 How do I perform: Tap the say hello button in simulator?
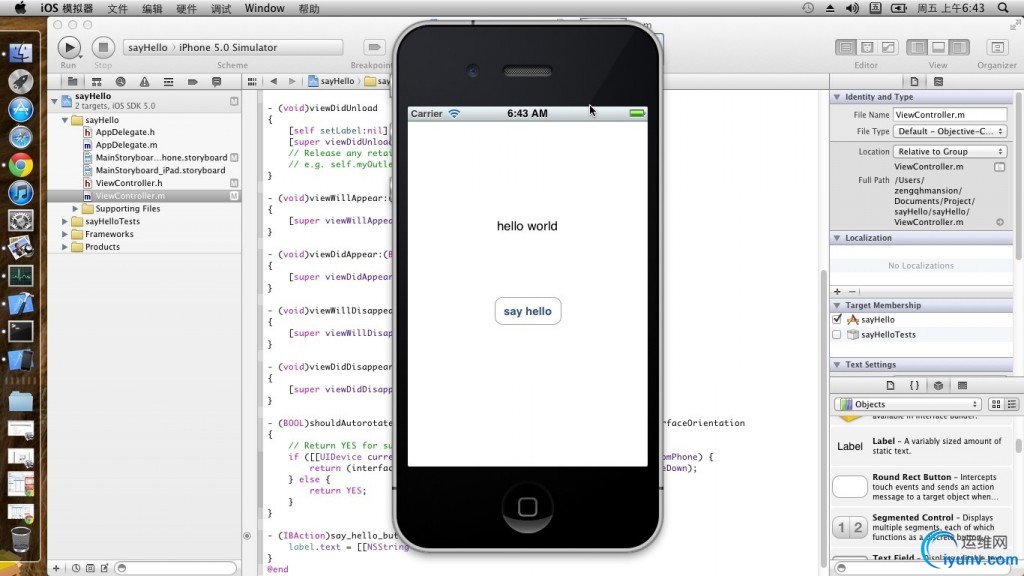click(528, 311)
